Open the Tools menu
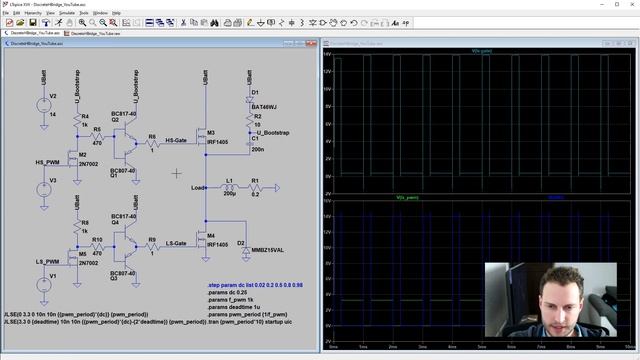Screen dimensions: 640x360 tap(84, 13)
